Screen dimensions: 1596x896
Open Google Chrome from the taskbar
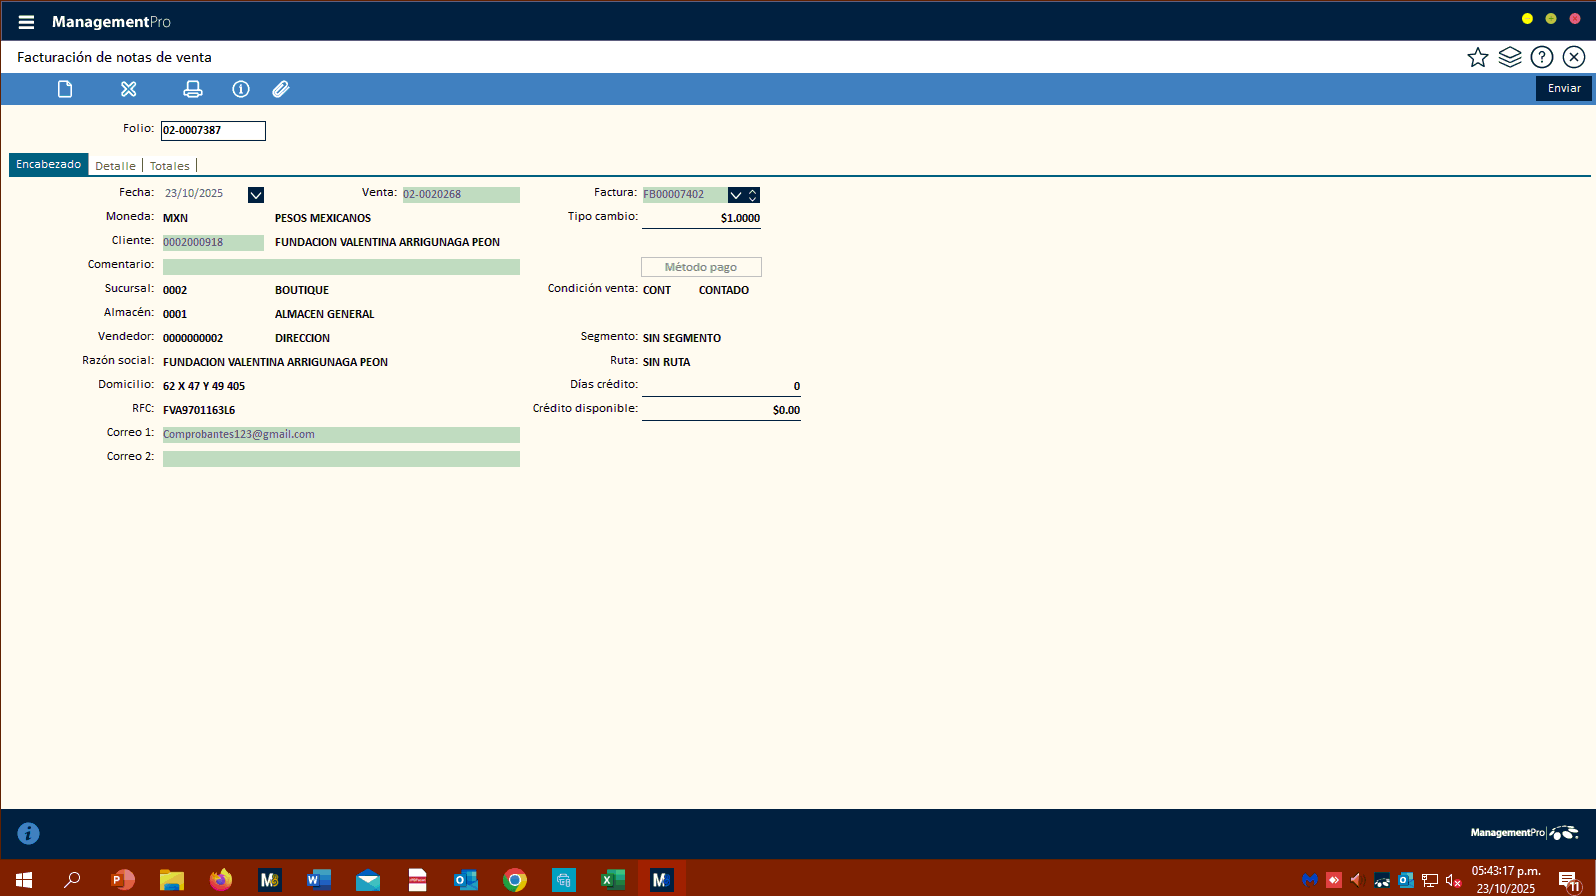tap(515, 880)
